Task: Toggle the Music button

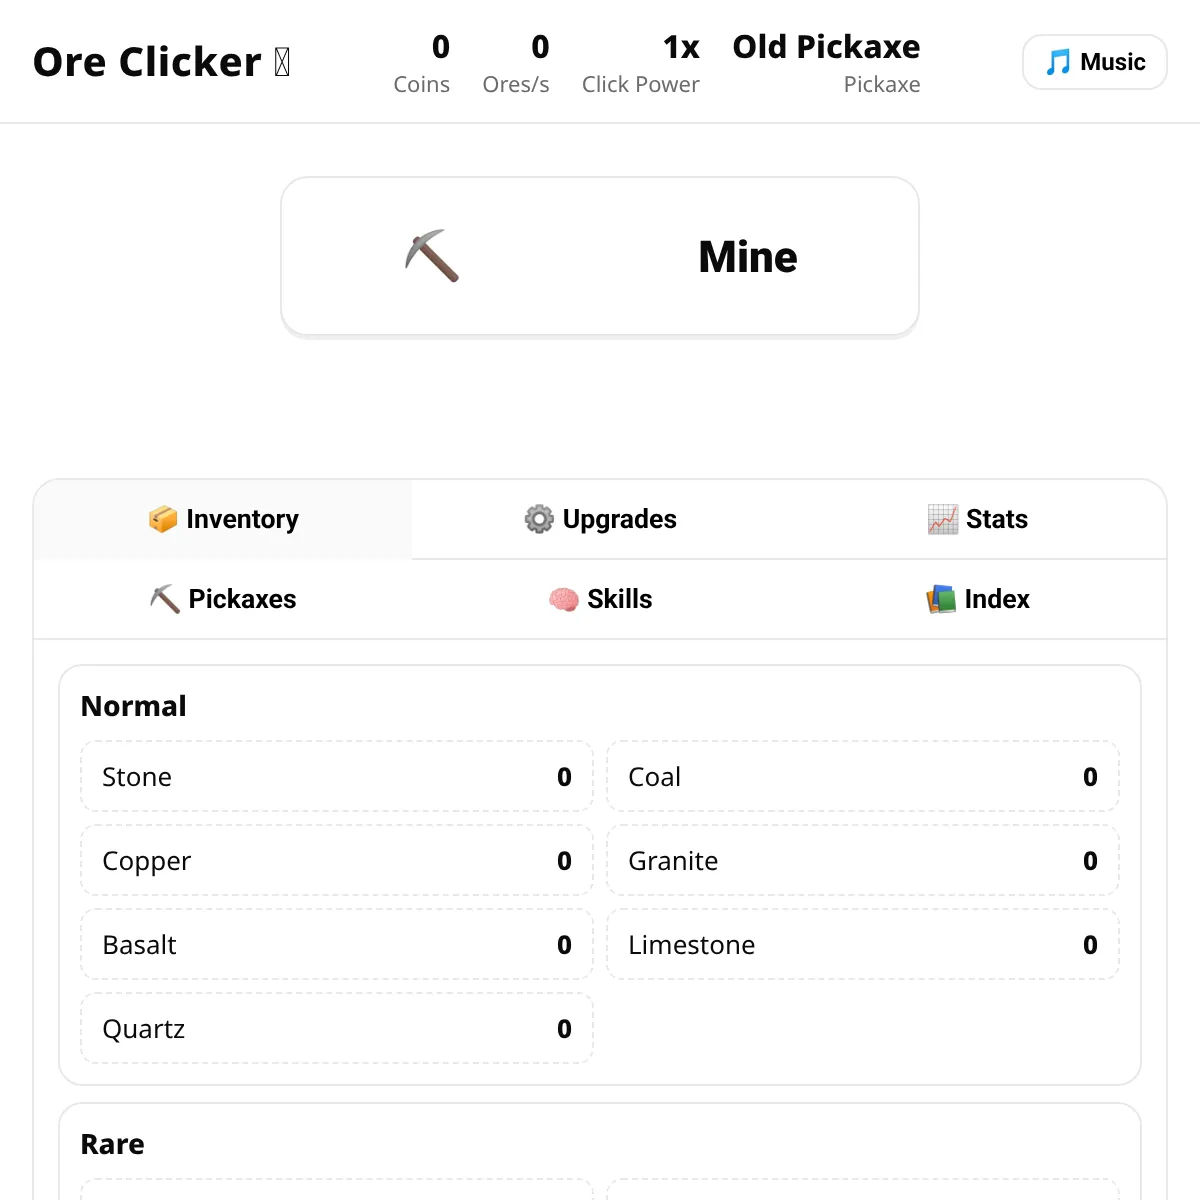Action: [x=1095, y=62]
